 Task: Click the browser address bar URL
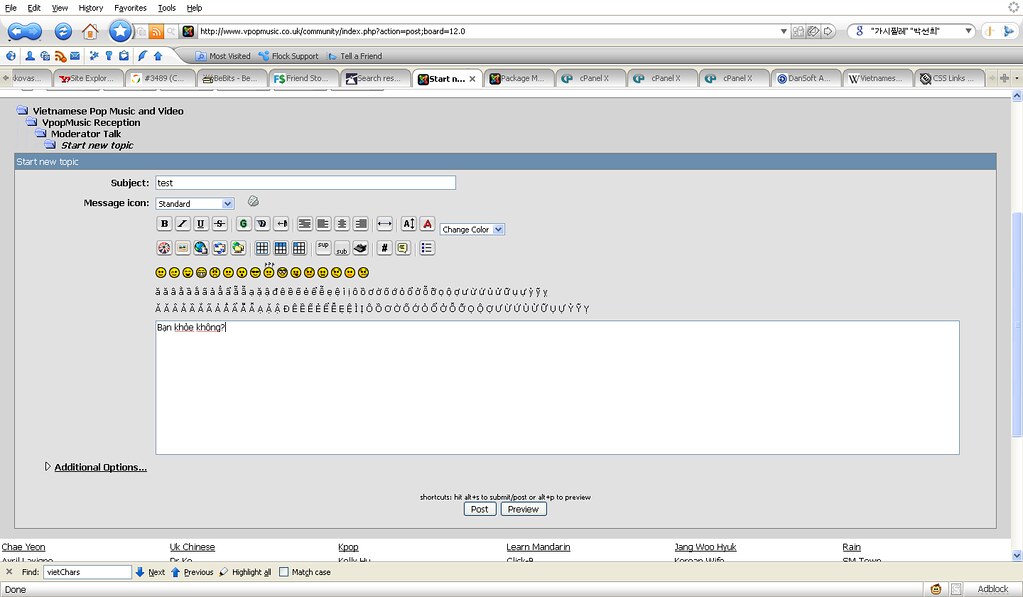point(489,31)
